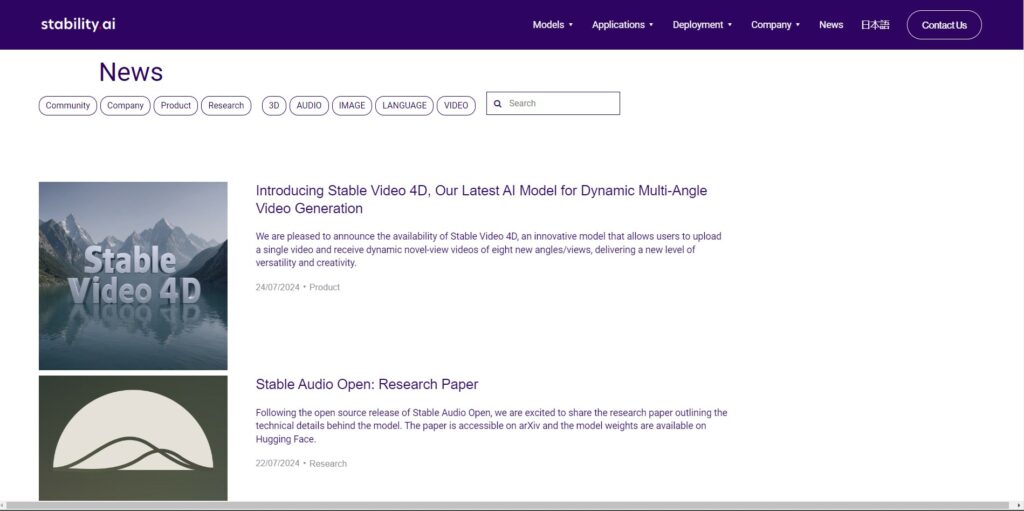This screenshot has width=1024, height=511.
Task: Click the Stable Video 4D summary paragraph
Action: [x=488, y=250]
